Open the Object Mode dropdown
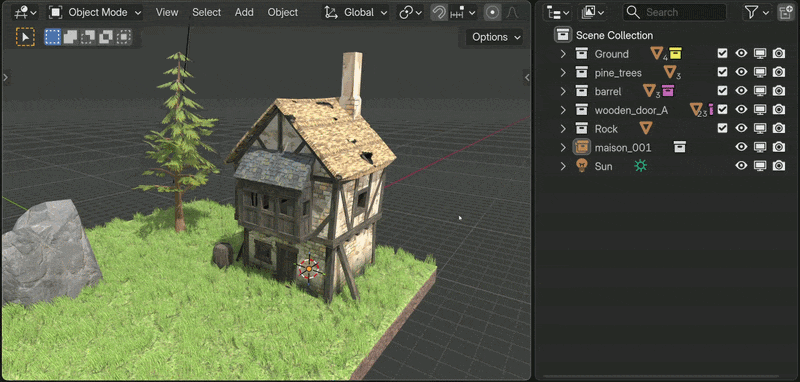Screen dimensions: 800x382 pyautogui.click(x=95, y=12)
